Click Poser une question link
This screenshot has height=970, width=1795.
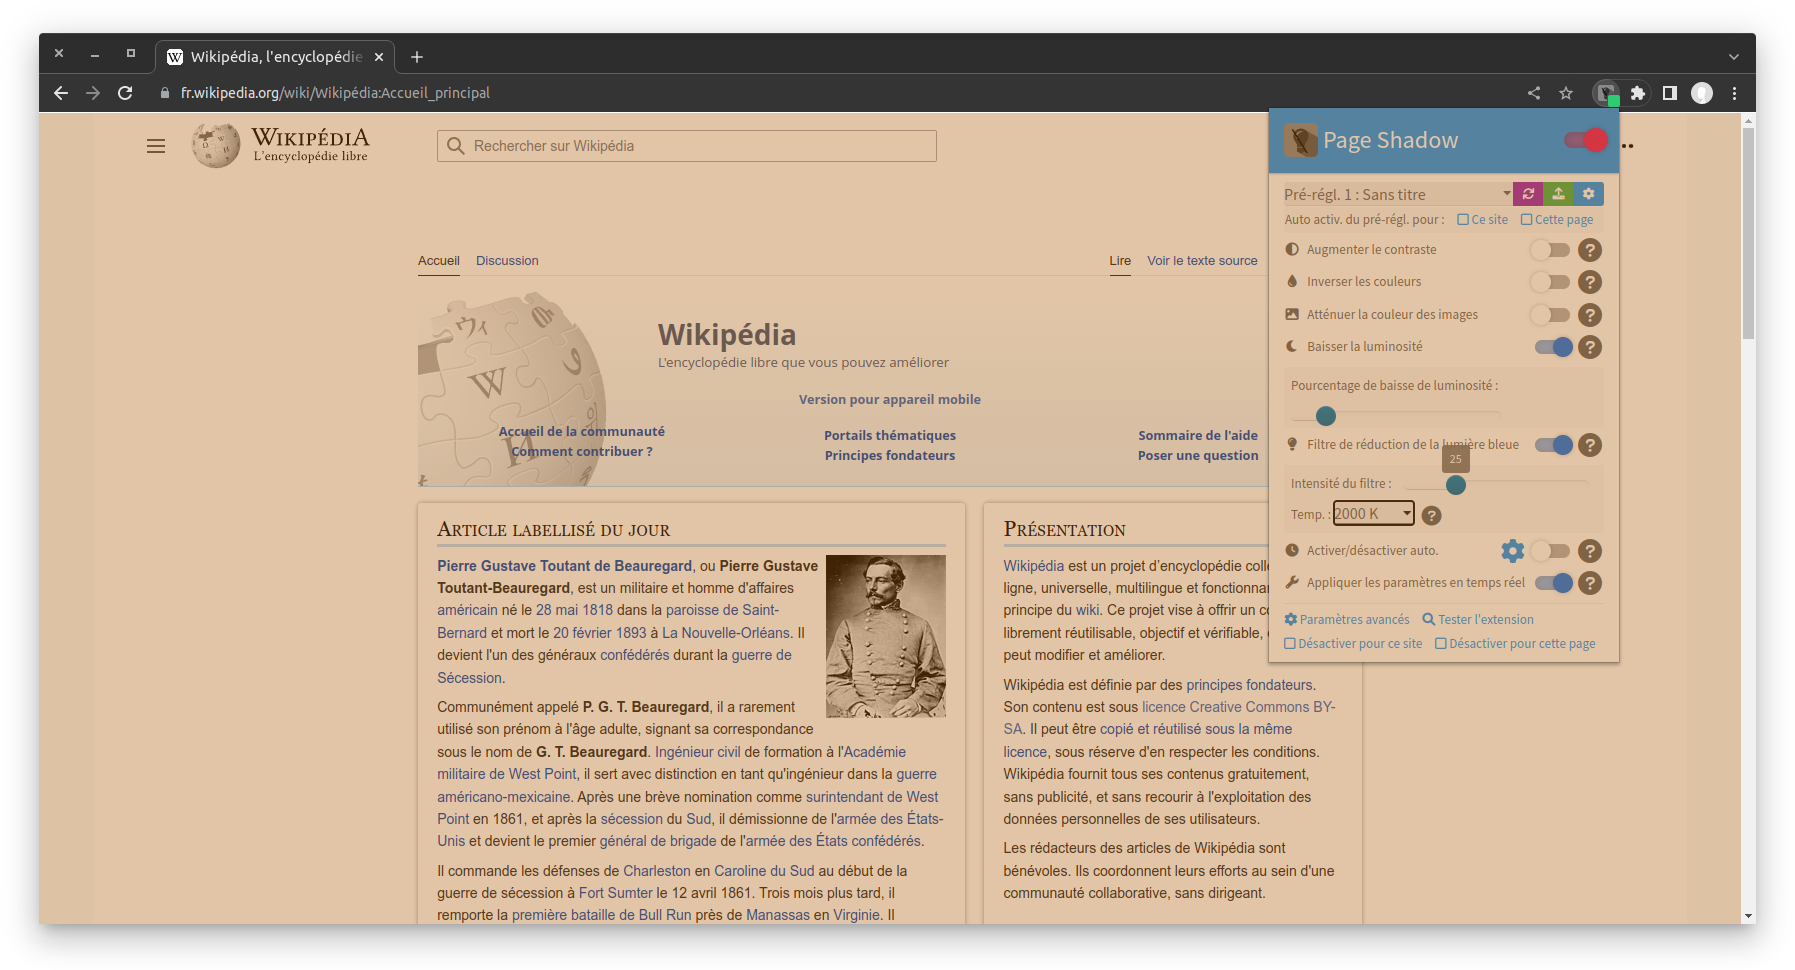[x=1198, y=456]
